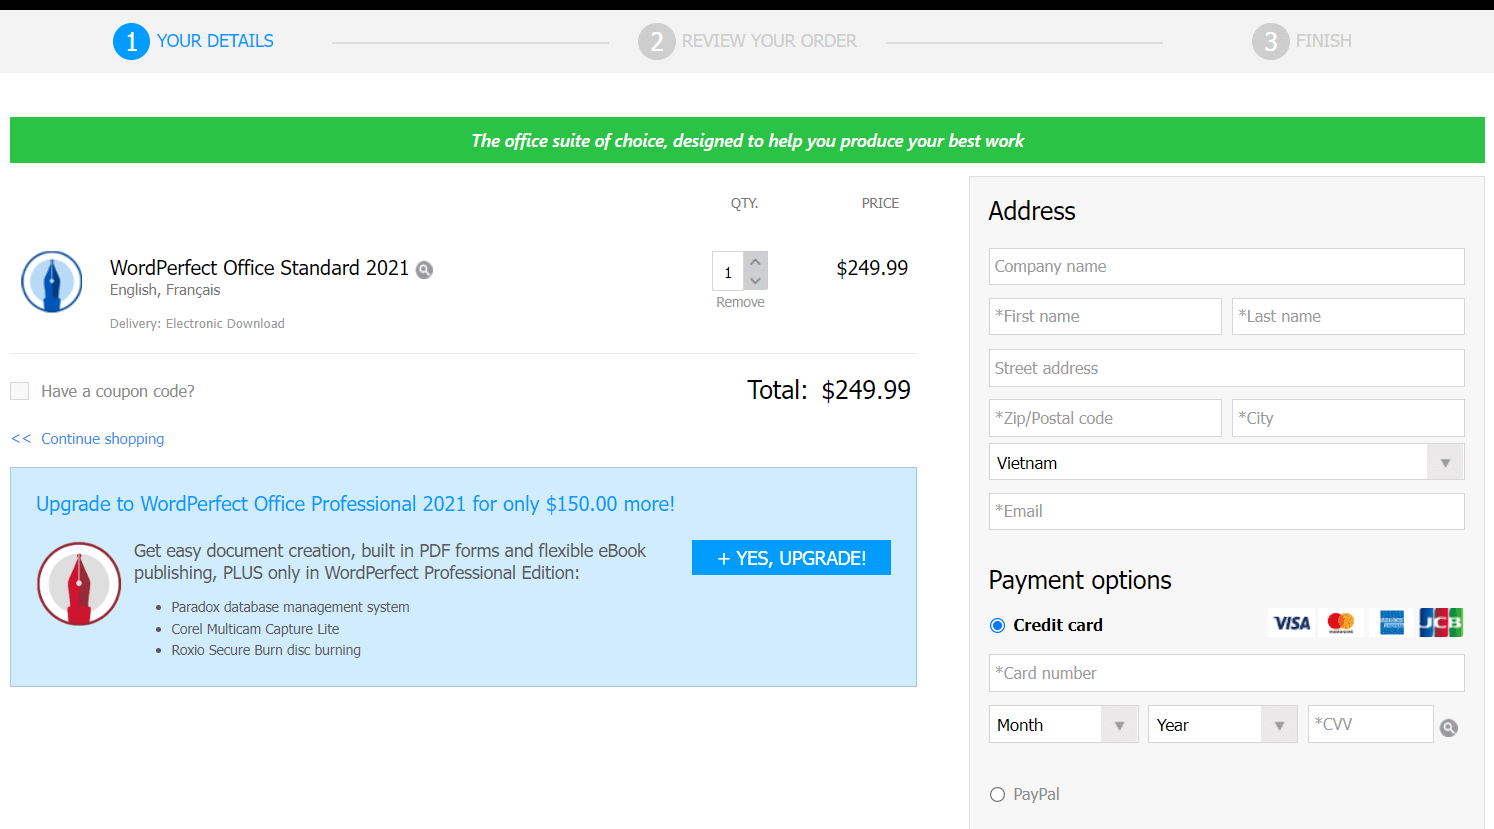Click the JCB card logo
This screenshot has height=829, width=1494.
[1440, 623]
